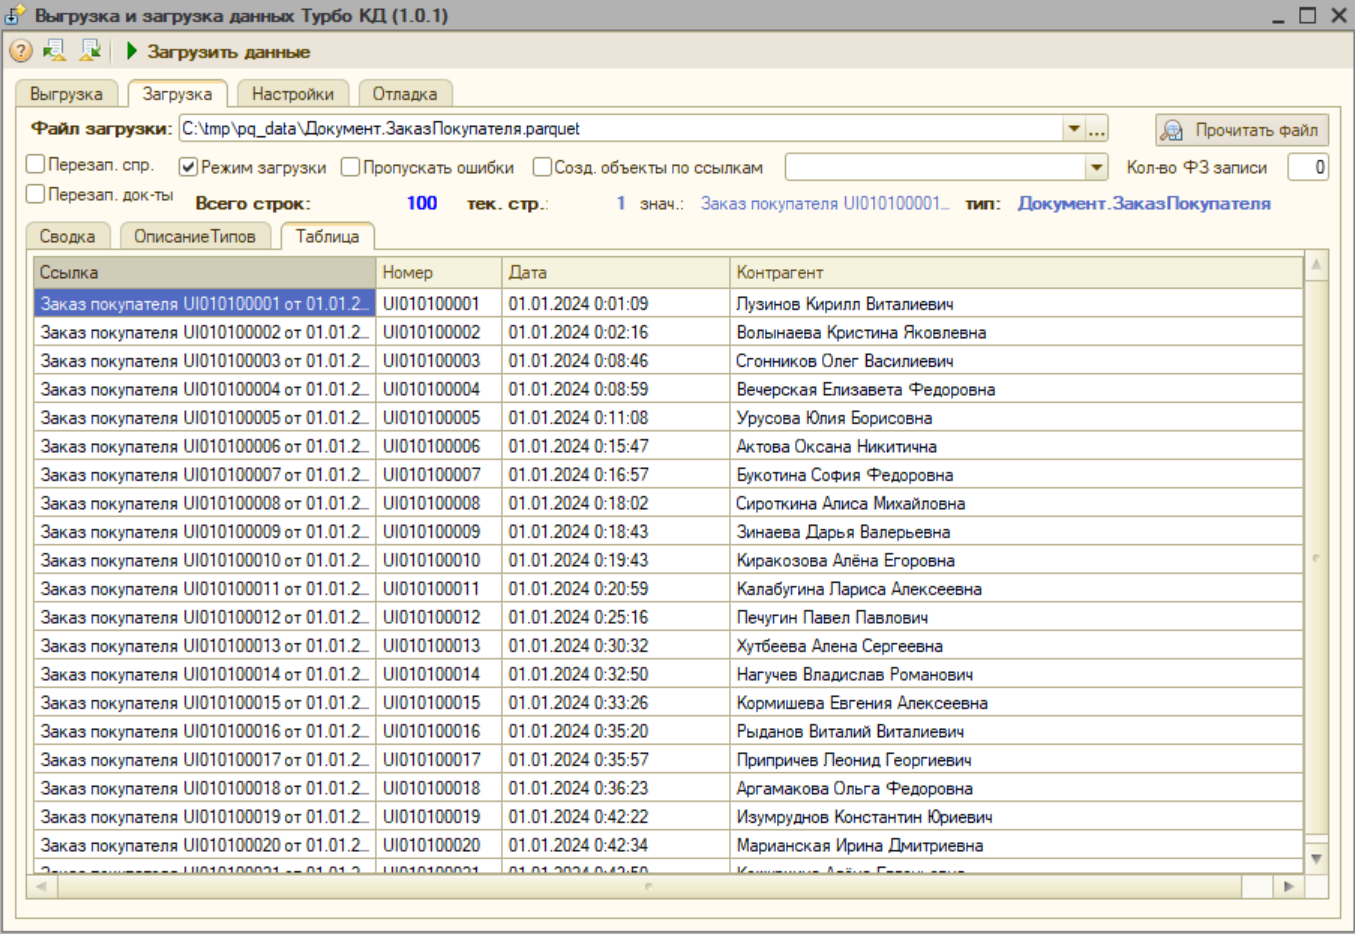This screenshot has height=934, width=1355.
Task: Click the application icon in title bar
Action: pos(14,15)
